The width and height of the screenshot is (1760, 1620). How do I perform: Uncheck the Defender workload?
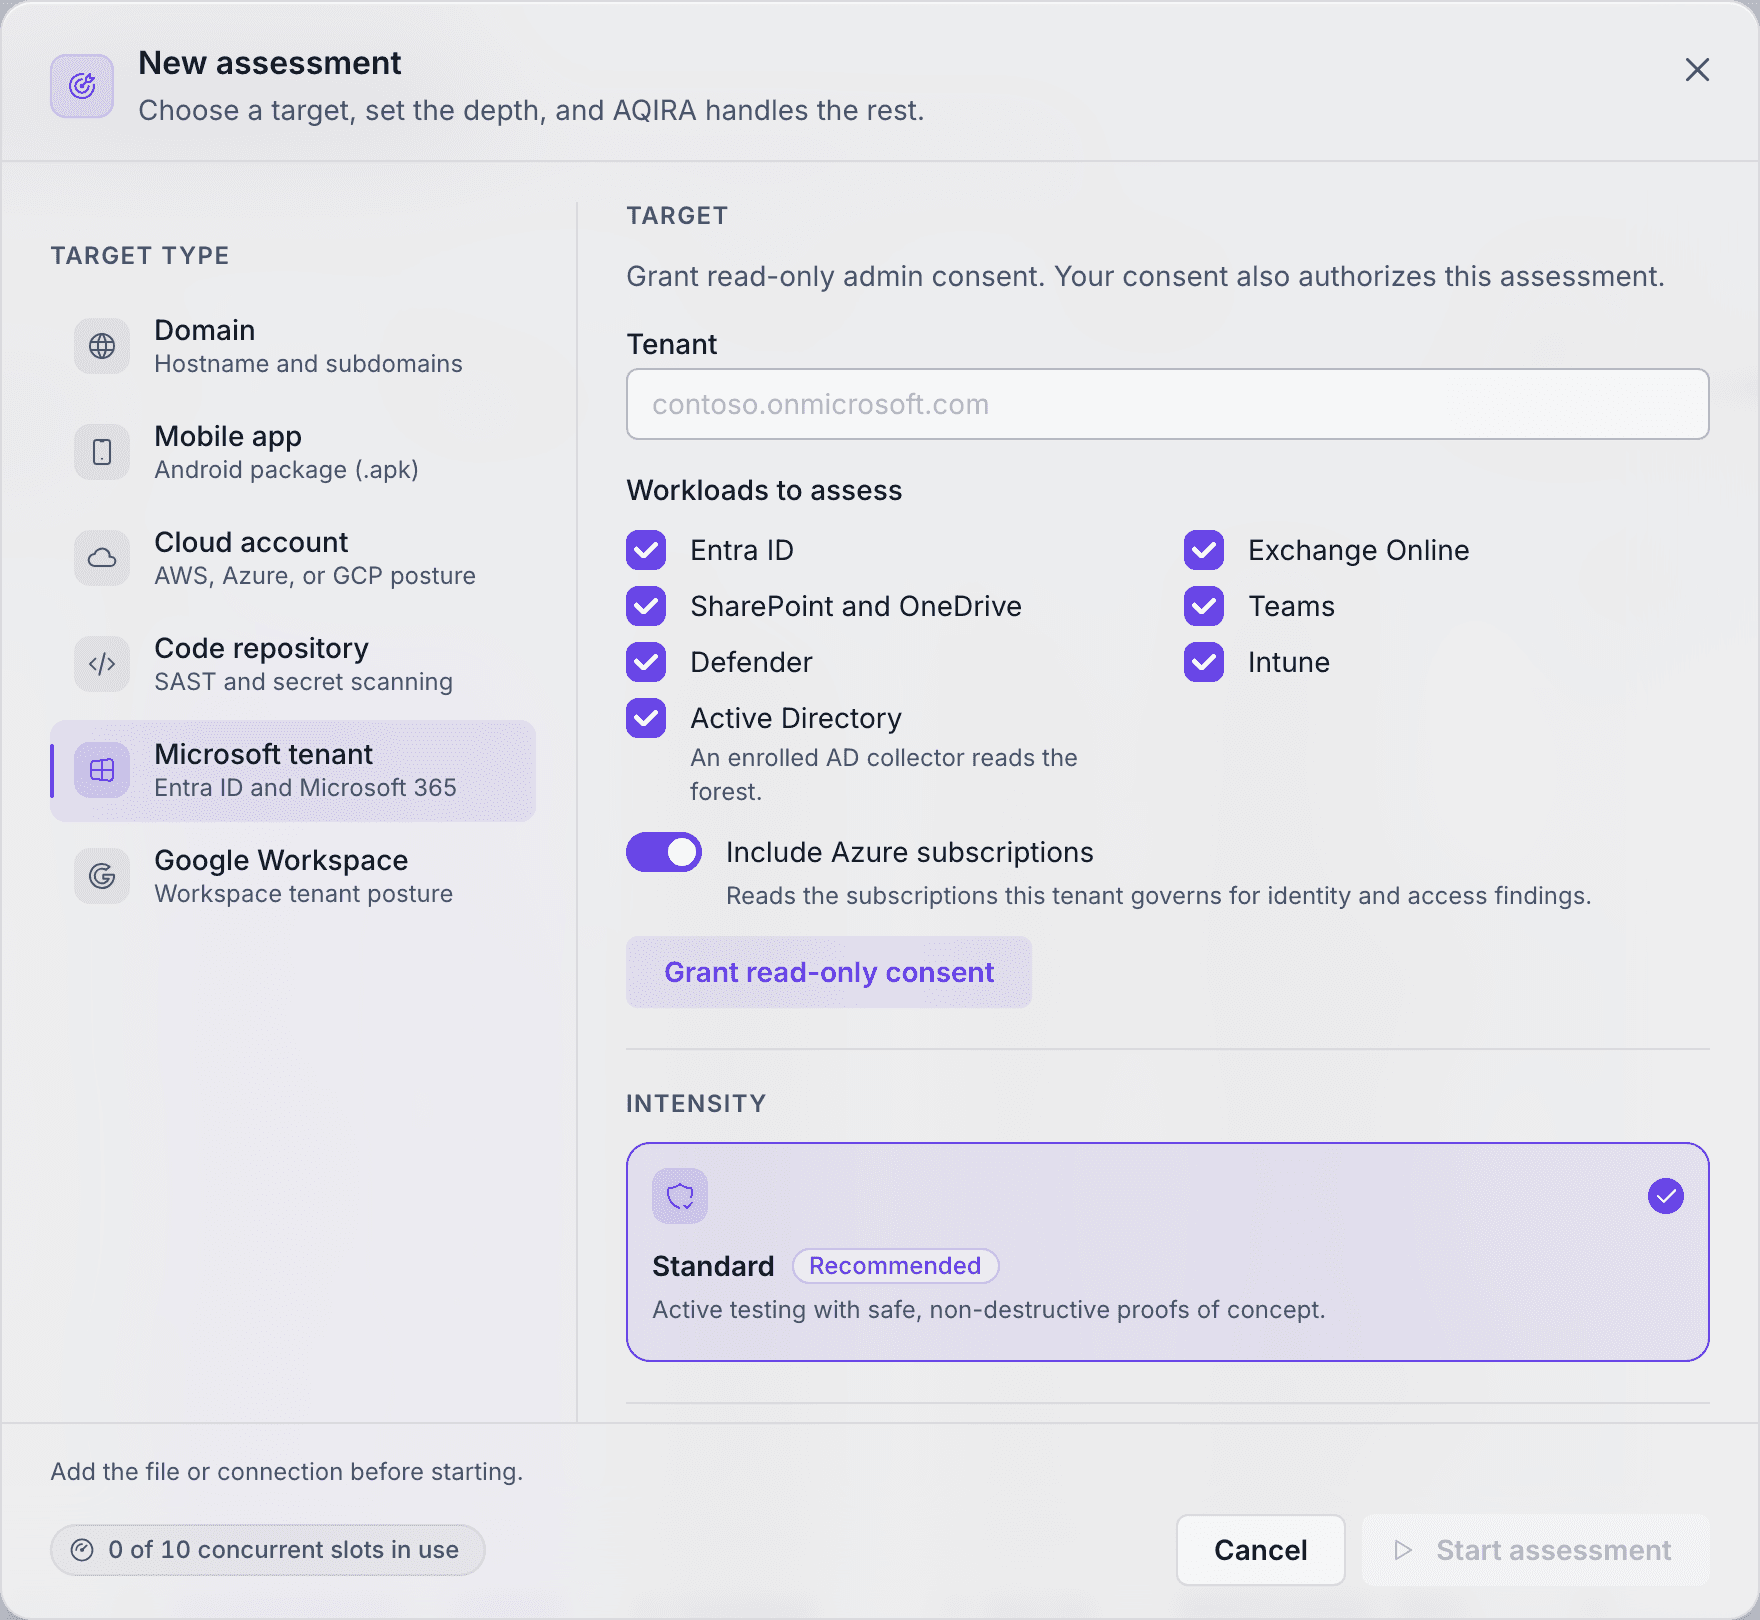pyautogui.click(x=646, y=662)
